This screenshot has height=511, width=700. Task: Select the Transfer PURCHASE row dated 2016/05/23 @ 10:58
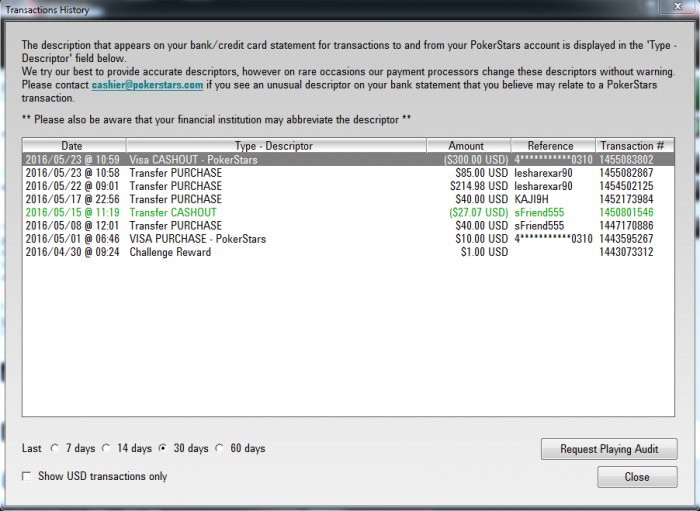348,173
